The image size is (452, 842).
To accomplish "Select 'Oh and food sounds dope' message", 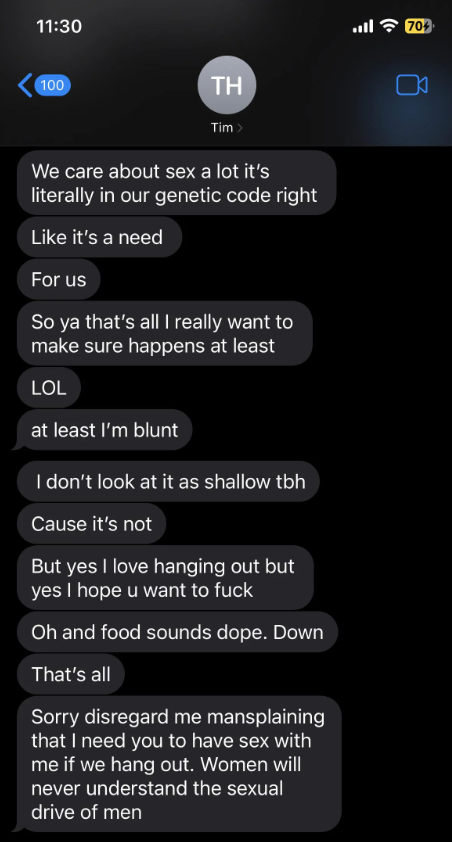I will pyautogui.click(x=178, y=632).
